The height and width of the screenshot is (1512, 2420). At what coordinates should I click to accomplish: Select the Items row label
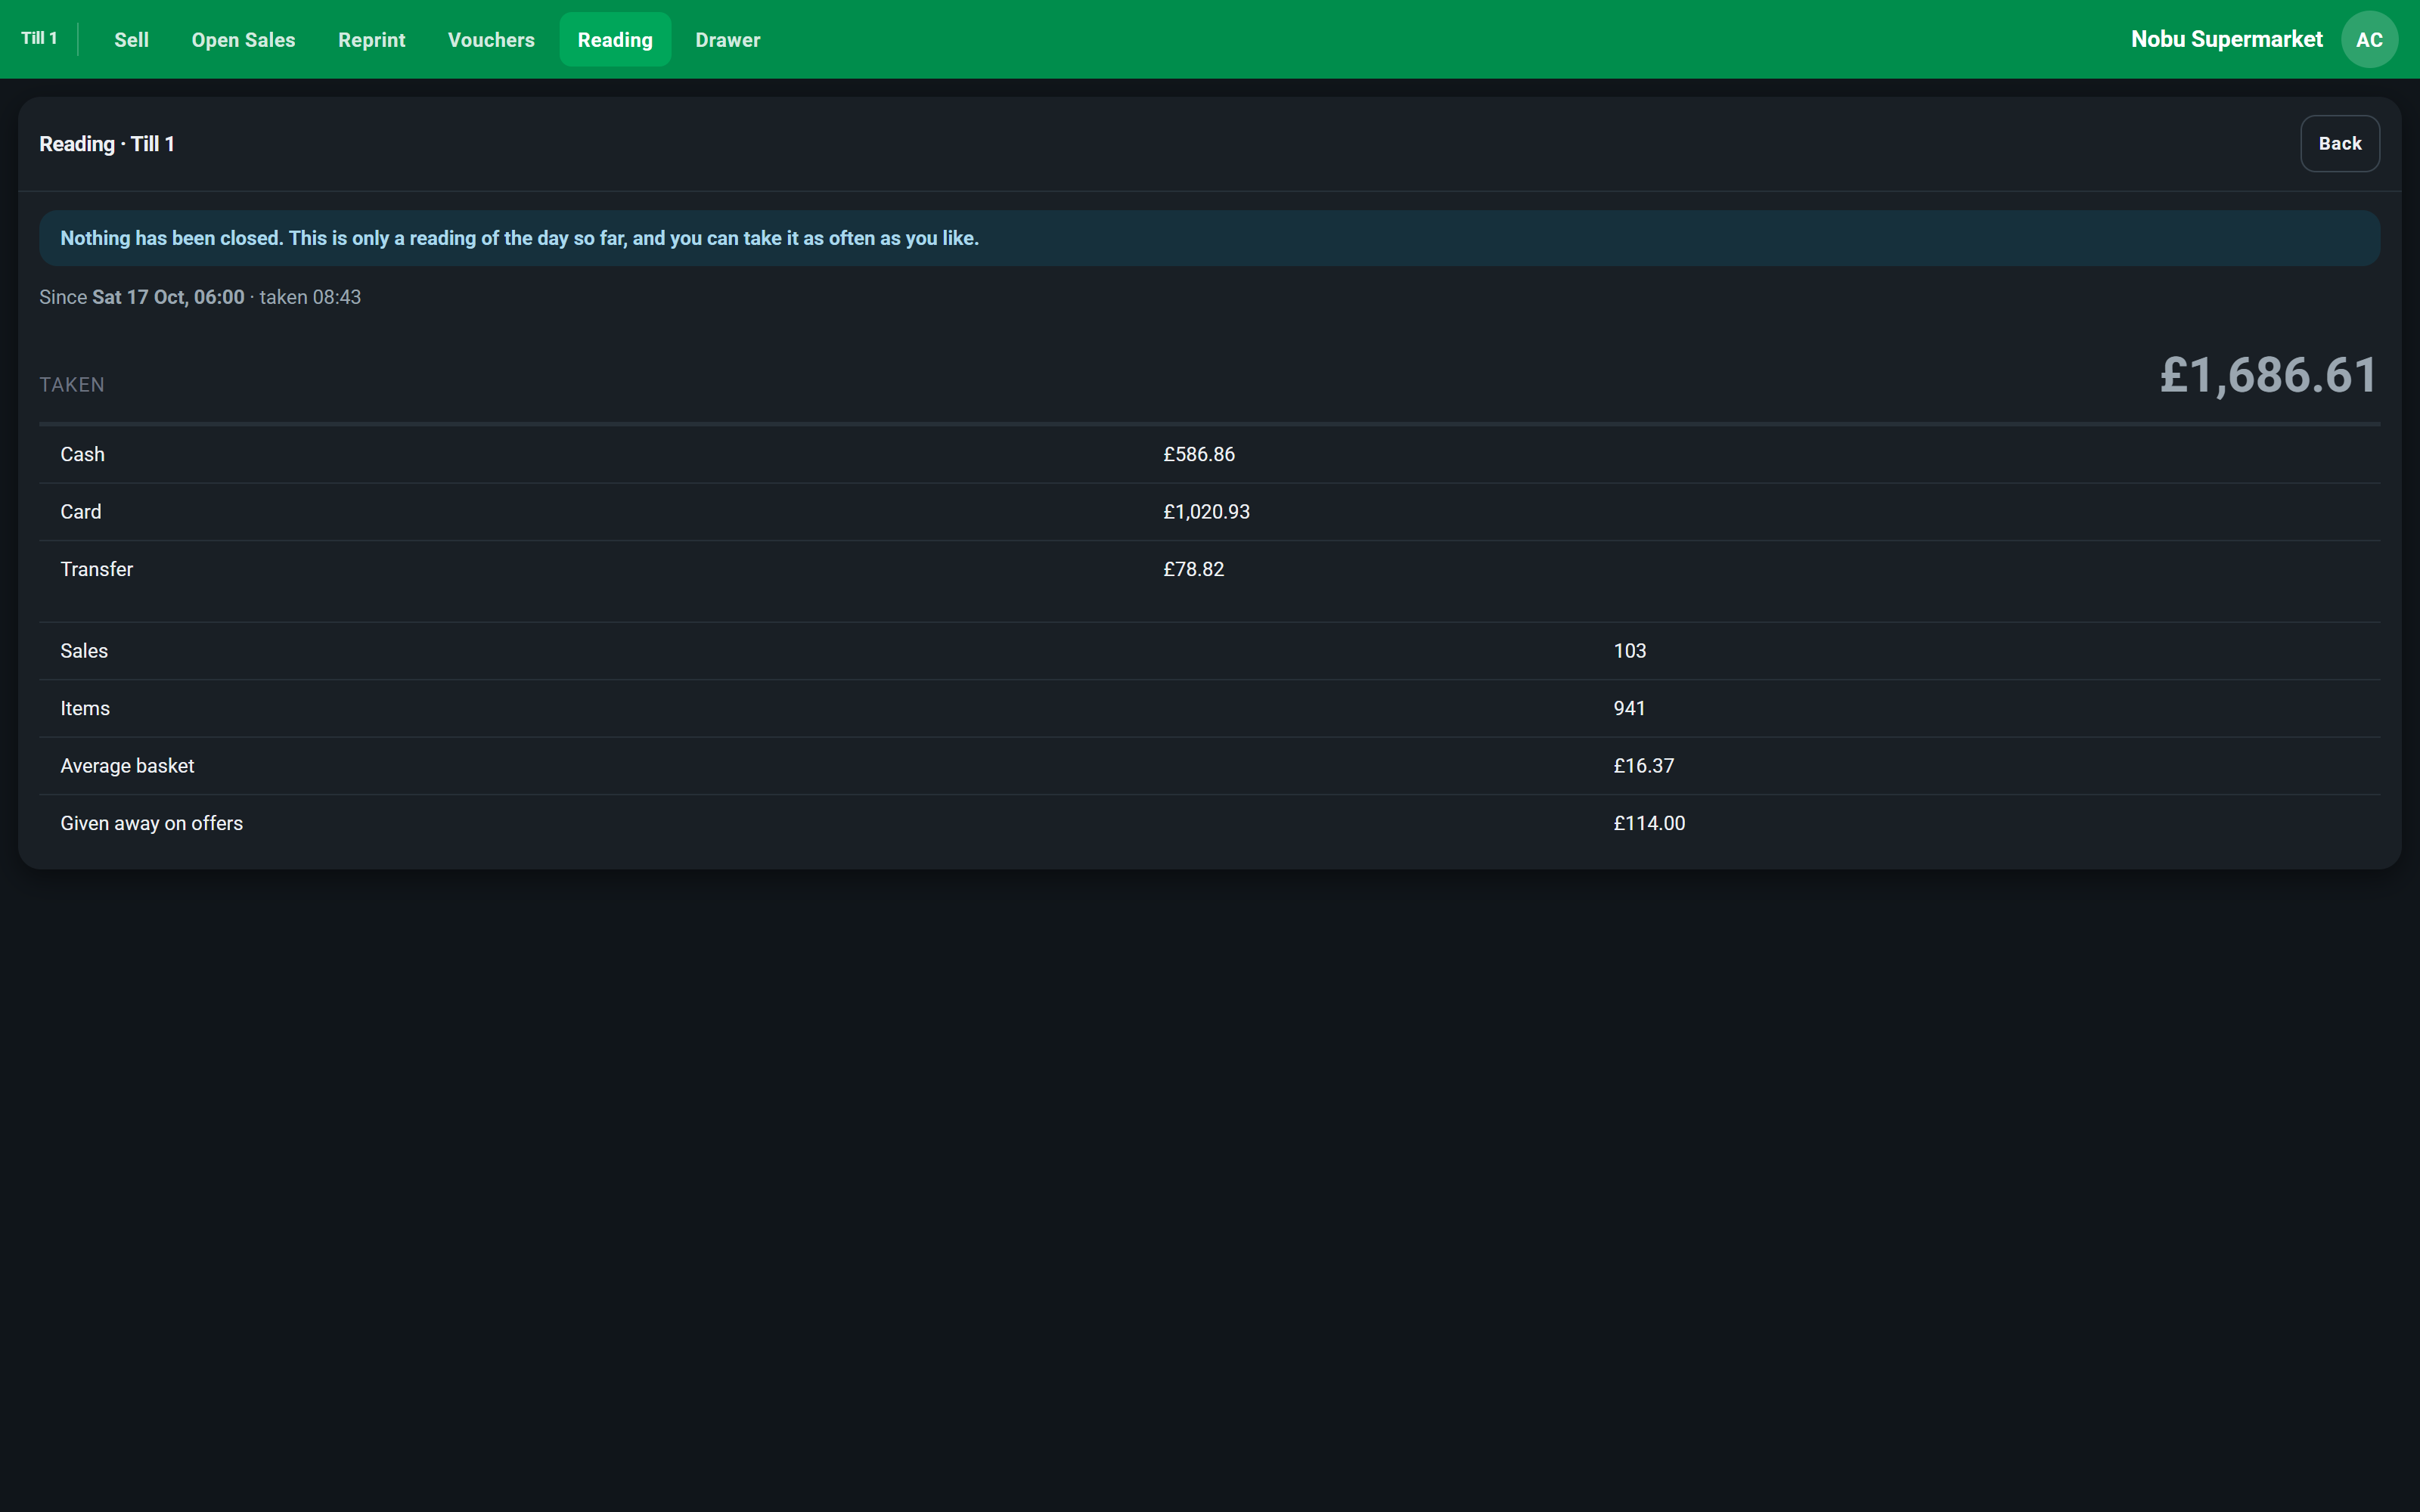coord(85,708)
